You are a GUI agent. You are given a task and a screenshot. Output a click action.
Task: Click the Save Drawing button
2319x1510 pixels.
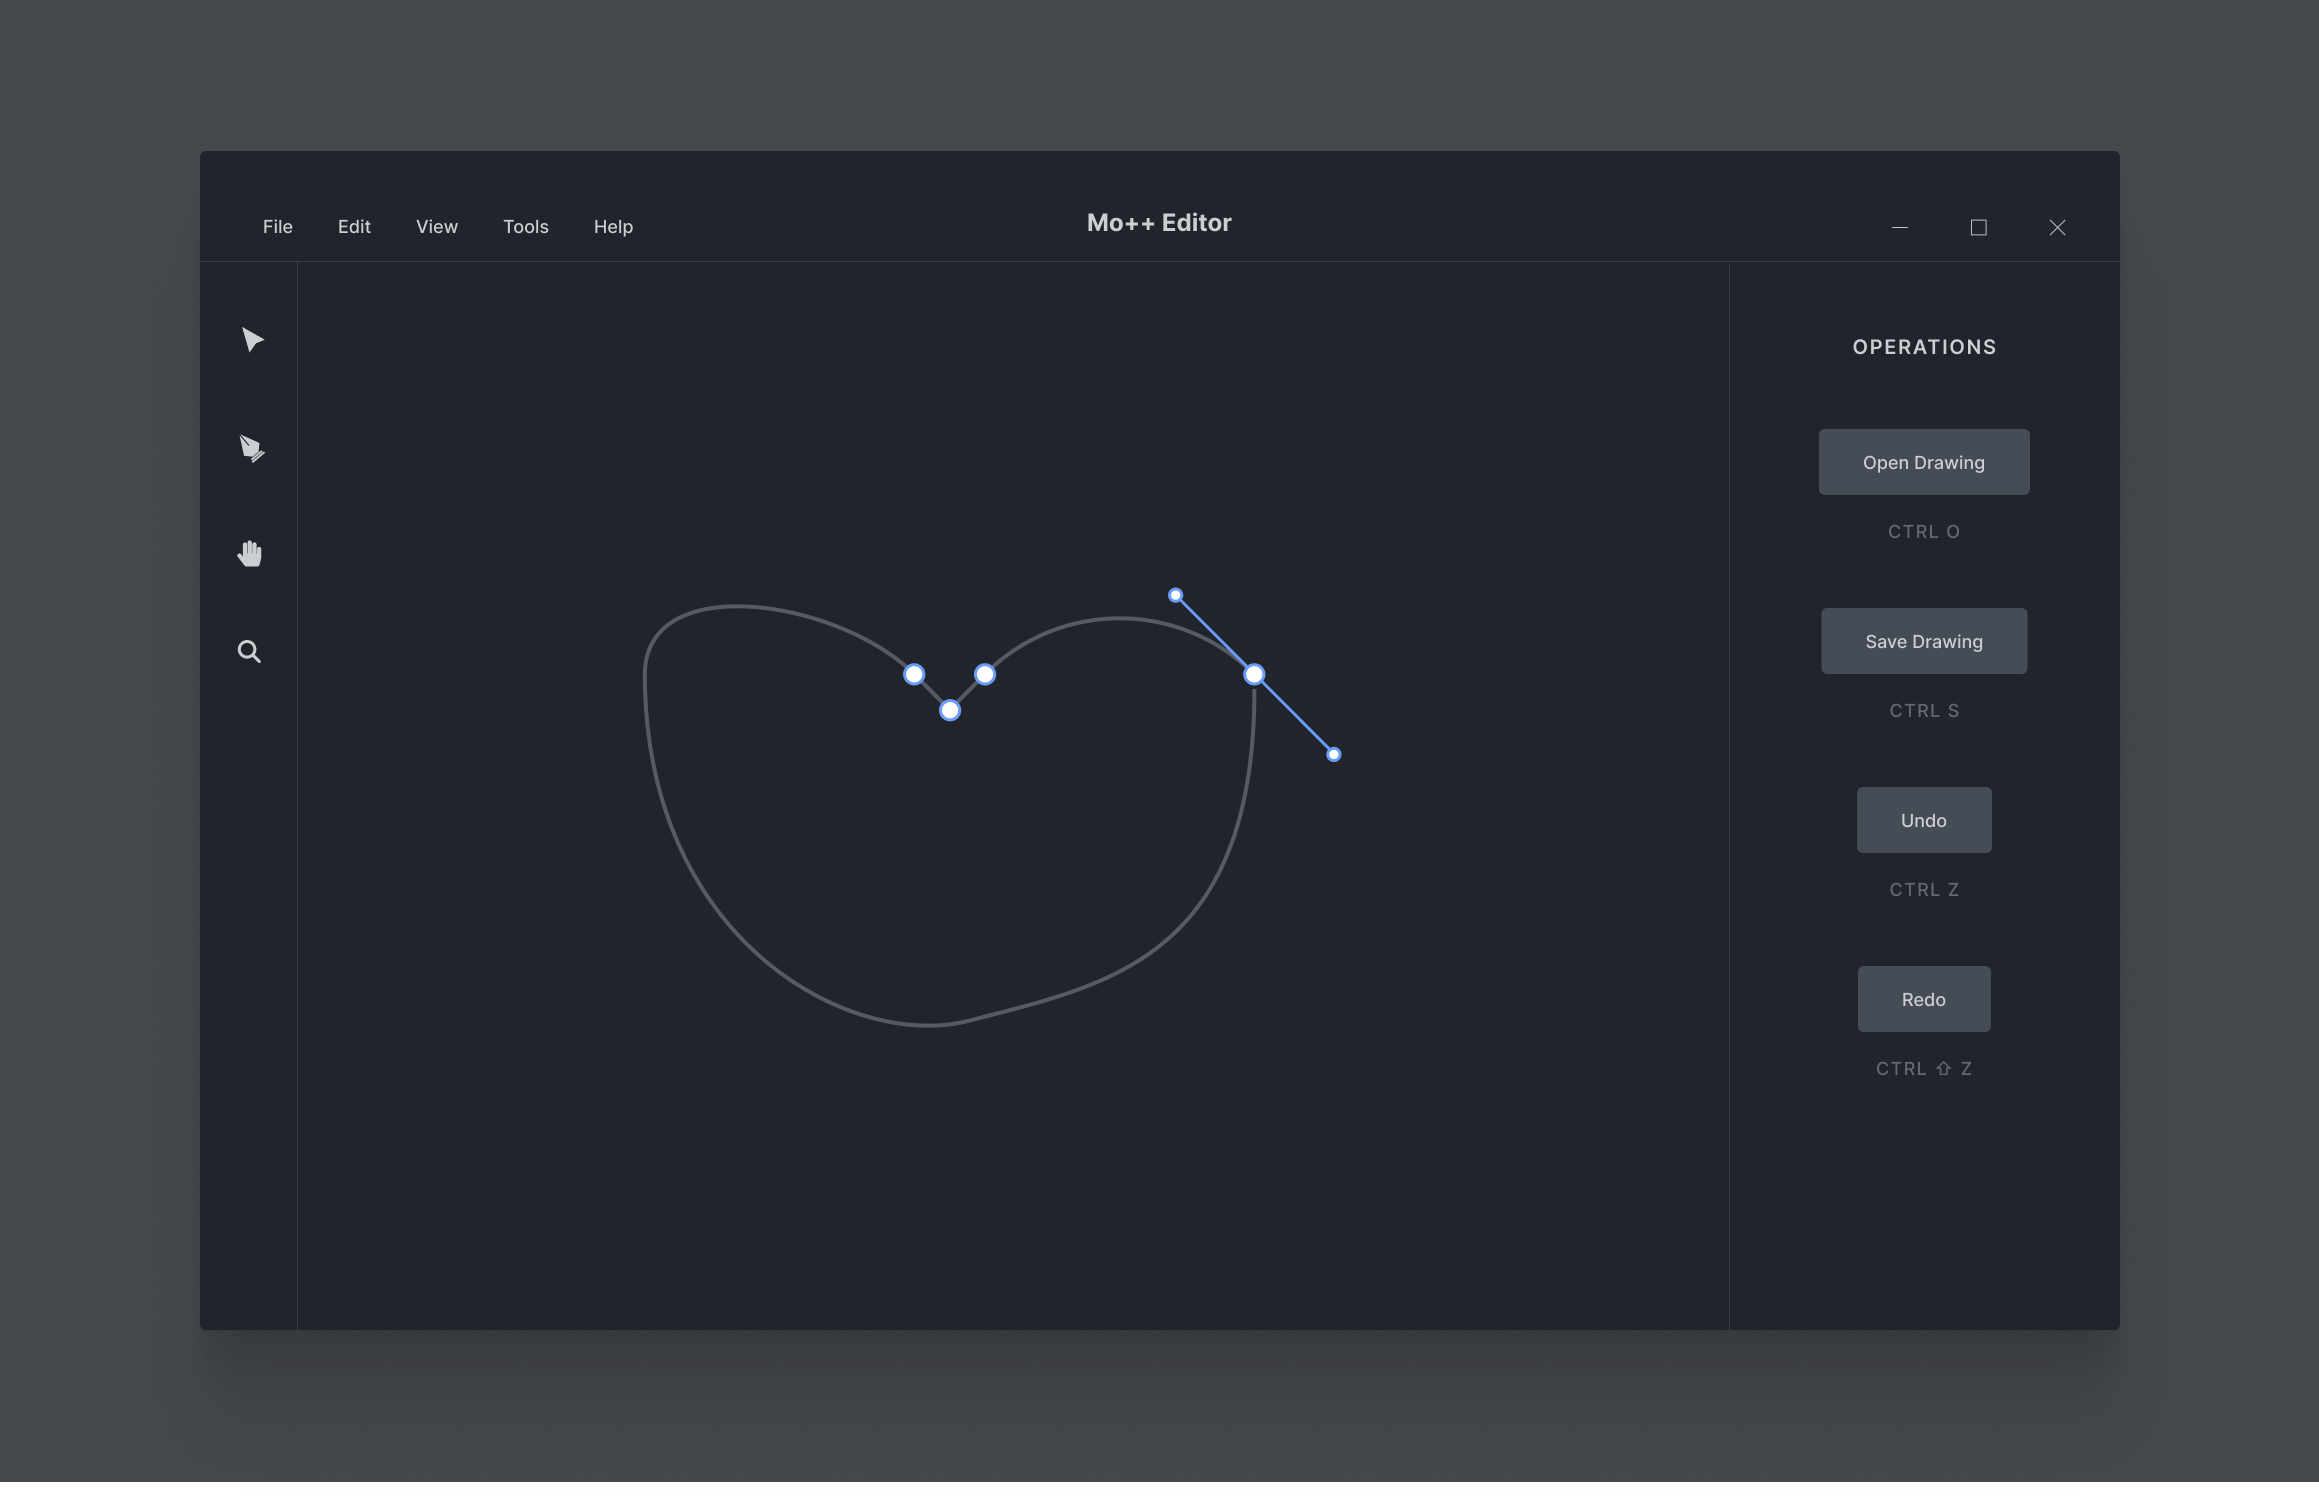click(1923, 641)
